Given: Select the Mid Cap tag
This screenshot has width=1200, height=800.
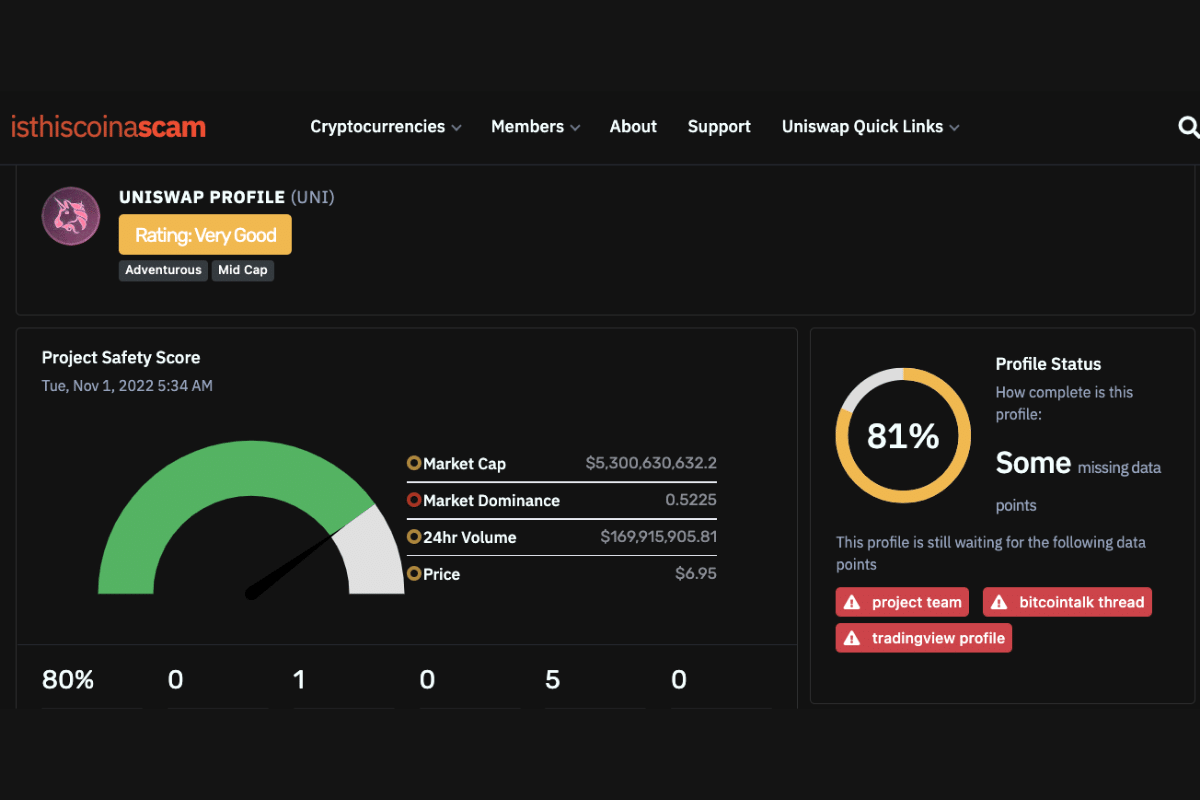Looking at the screenshot, I should pos(243,270).
